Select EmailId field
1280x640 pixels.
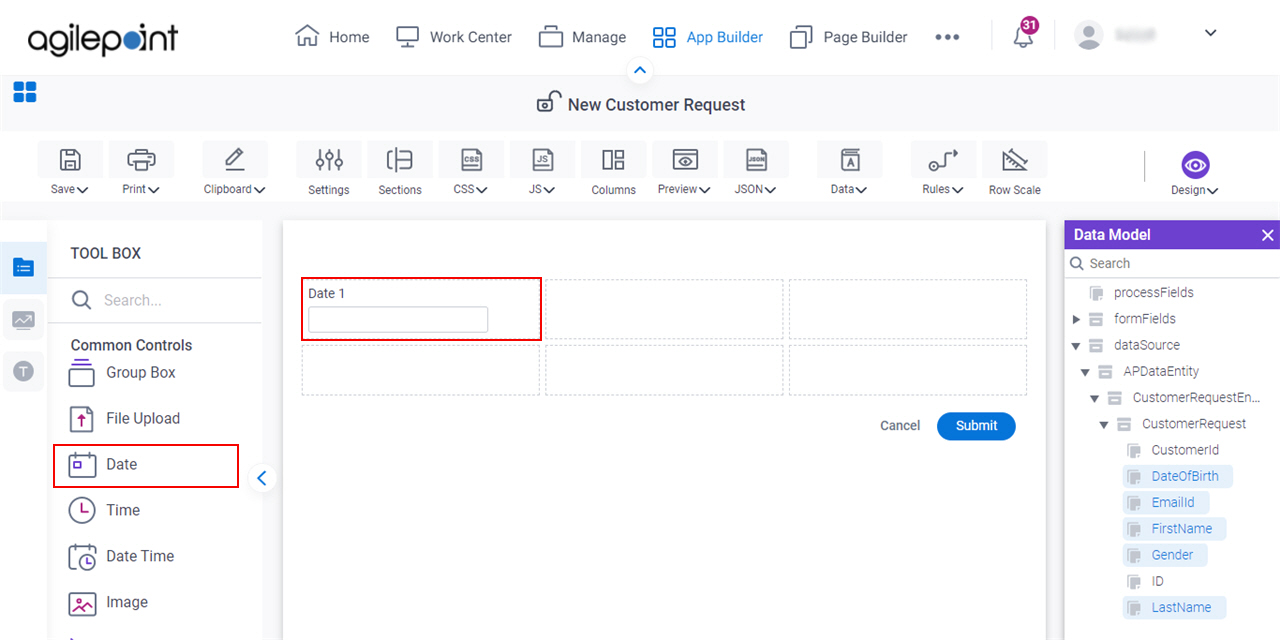point(1165,502)
